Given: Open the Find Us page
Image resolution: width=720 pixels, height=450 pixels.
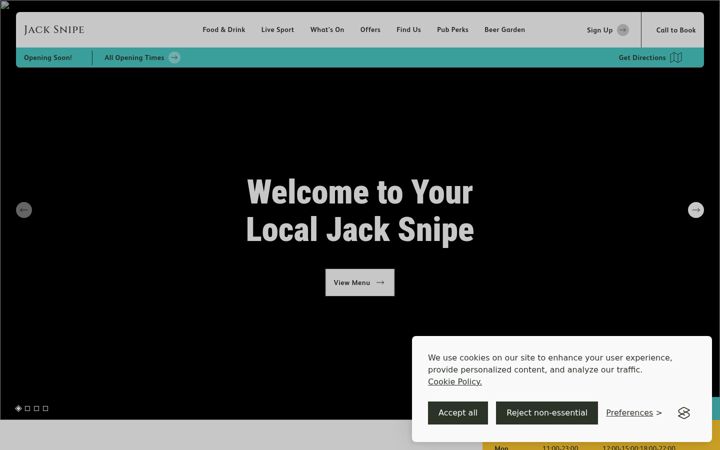Looking at the screenshot, I should coord(408,30).
